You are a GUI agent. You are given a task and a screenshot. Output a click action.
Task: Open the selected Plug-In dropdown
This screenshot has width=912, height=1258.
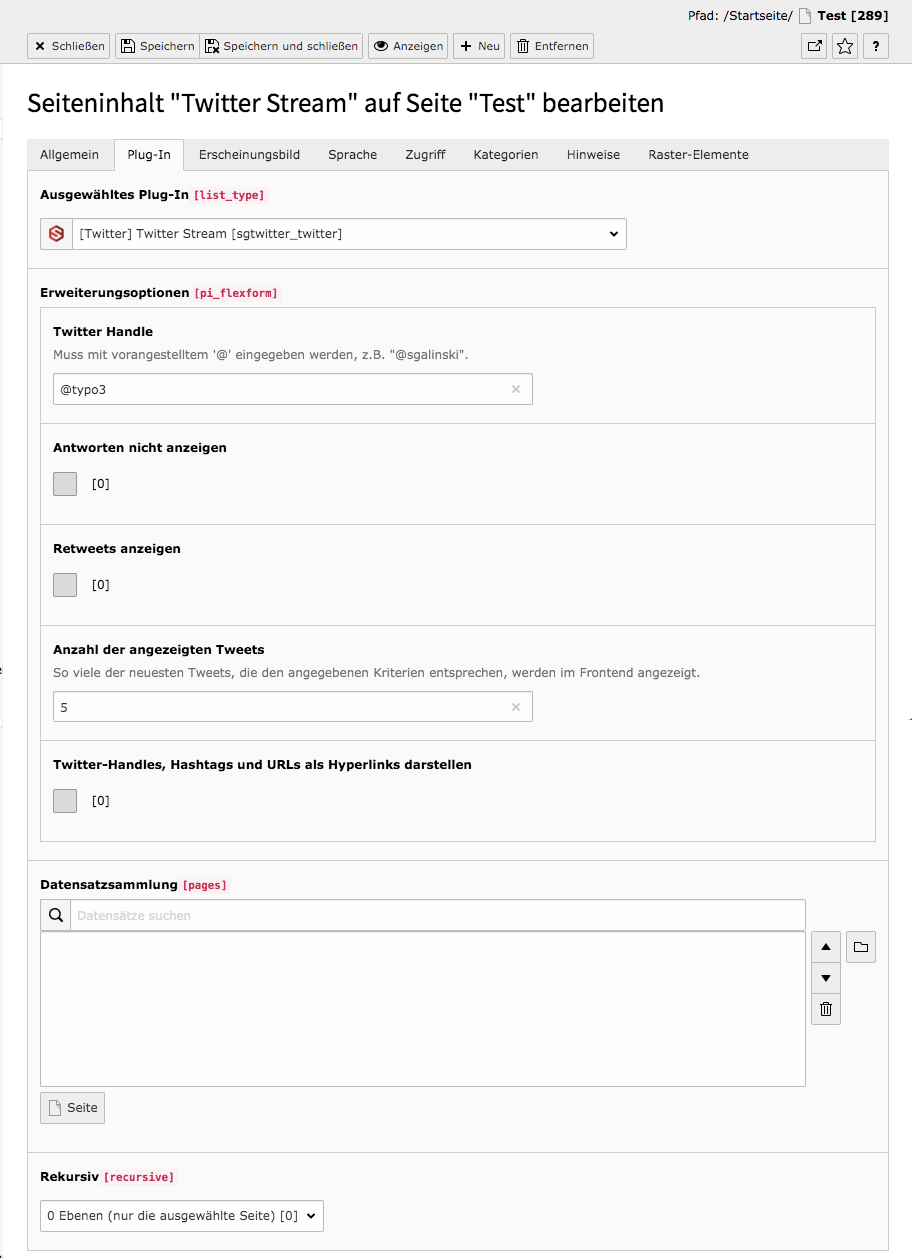(x=349, y=234)
